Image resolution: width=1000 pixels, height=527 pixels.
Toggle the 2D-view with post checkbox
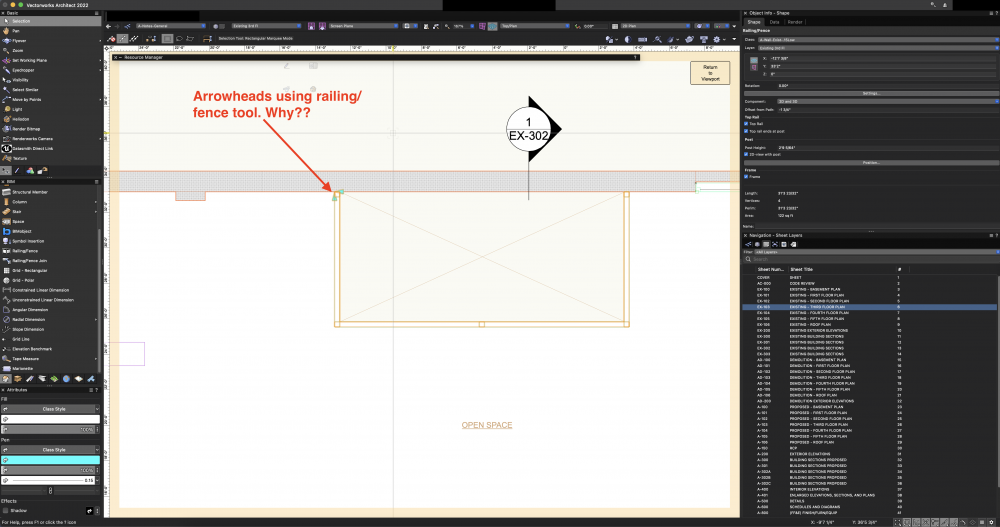point(747,155)
